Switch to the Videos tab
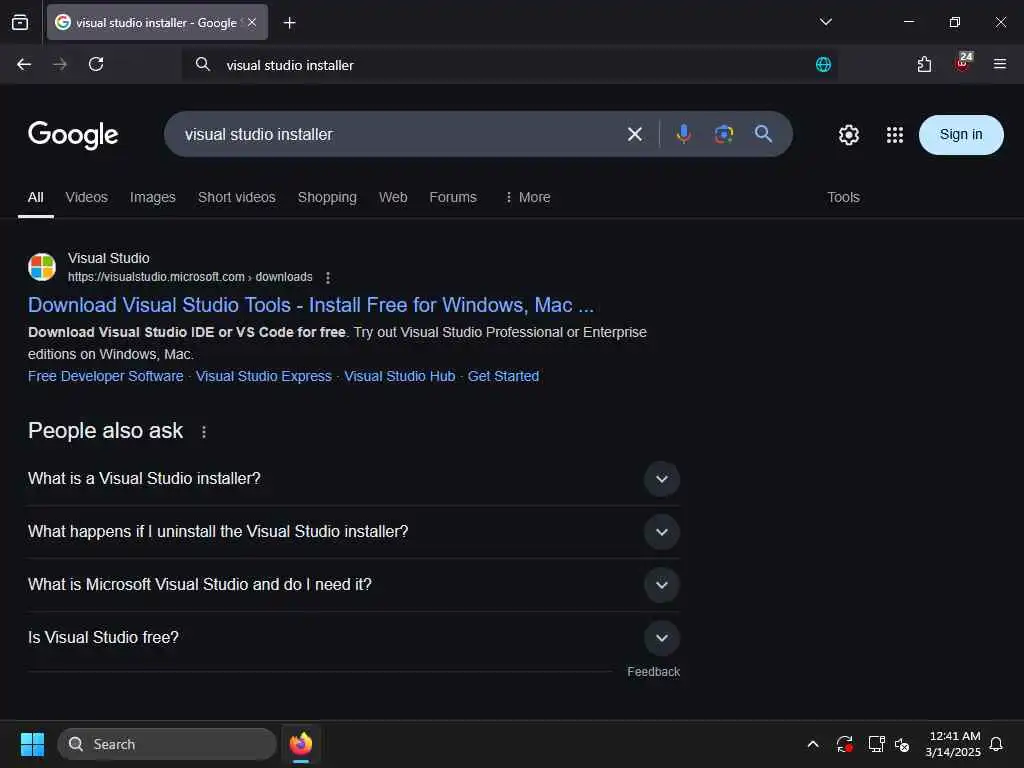 coord(87,197)
